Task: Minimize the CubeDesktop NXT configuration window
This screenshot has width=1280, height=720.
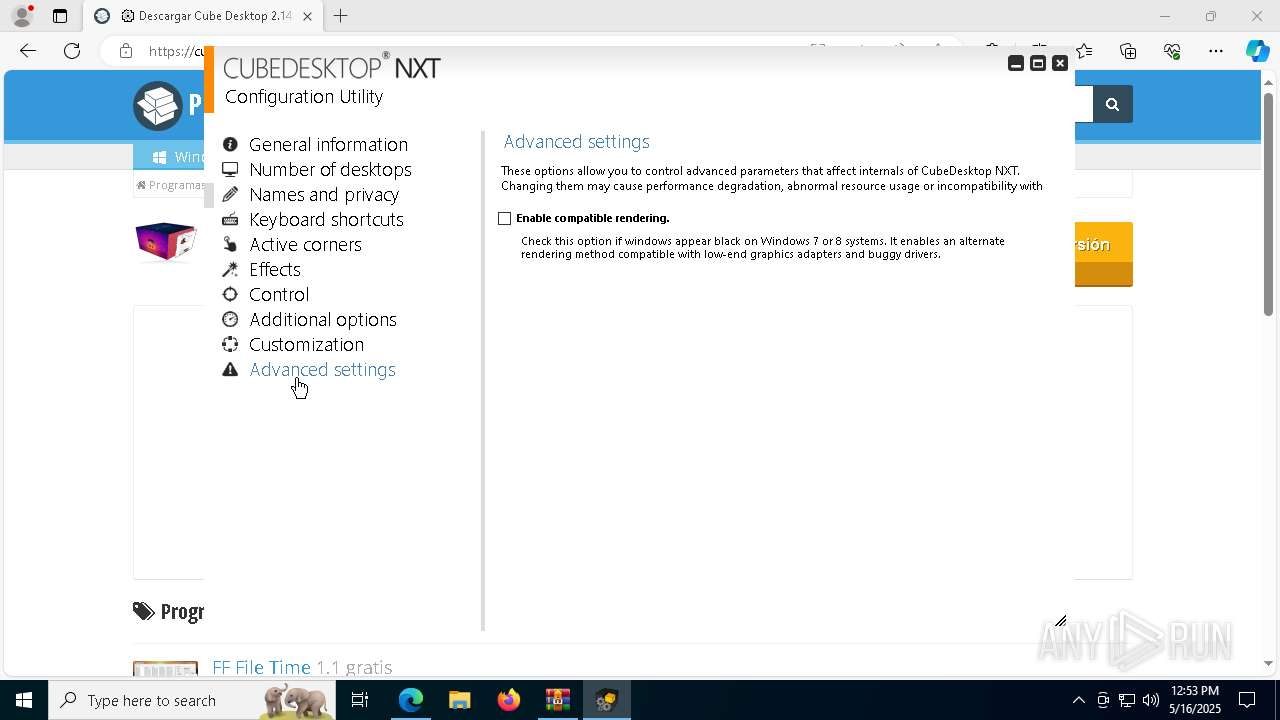Action: click(x=1016, y=63)
